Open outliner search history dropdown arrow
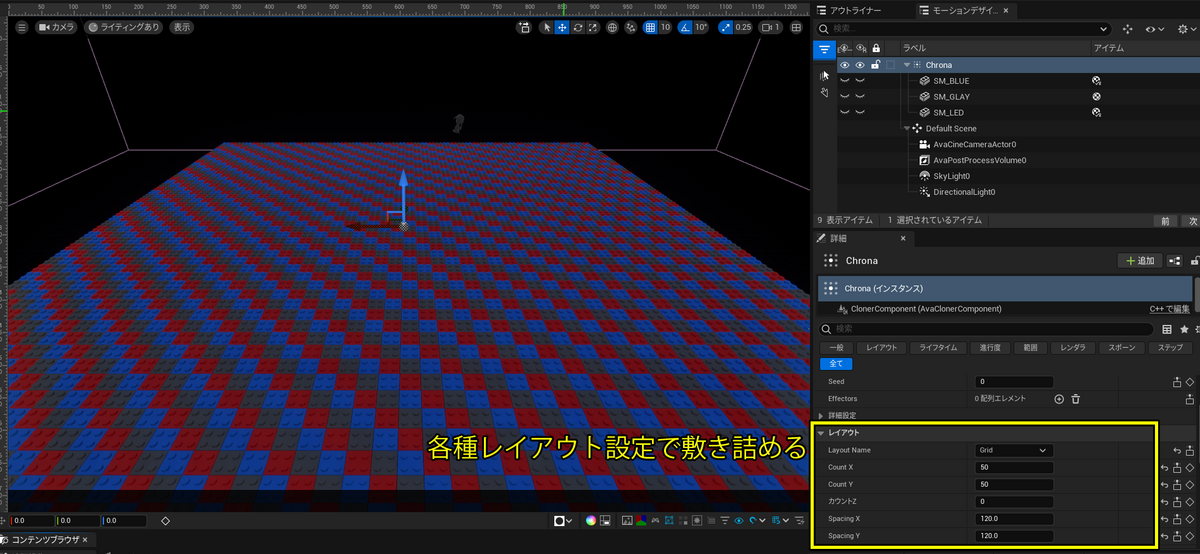1200x554 pixels. [1105, 29]
